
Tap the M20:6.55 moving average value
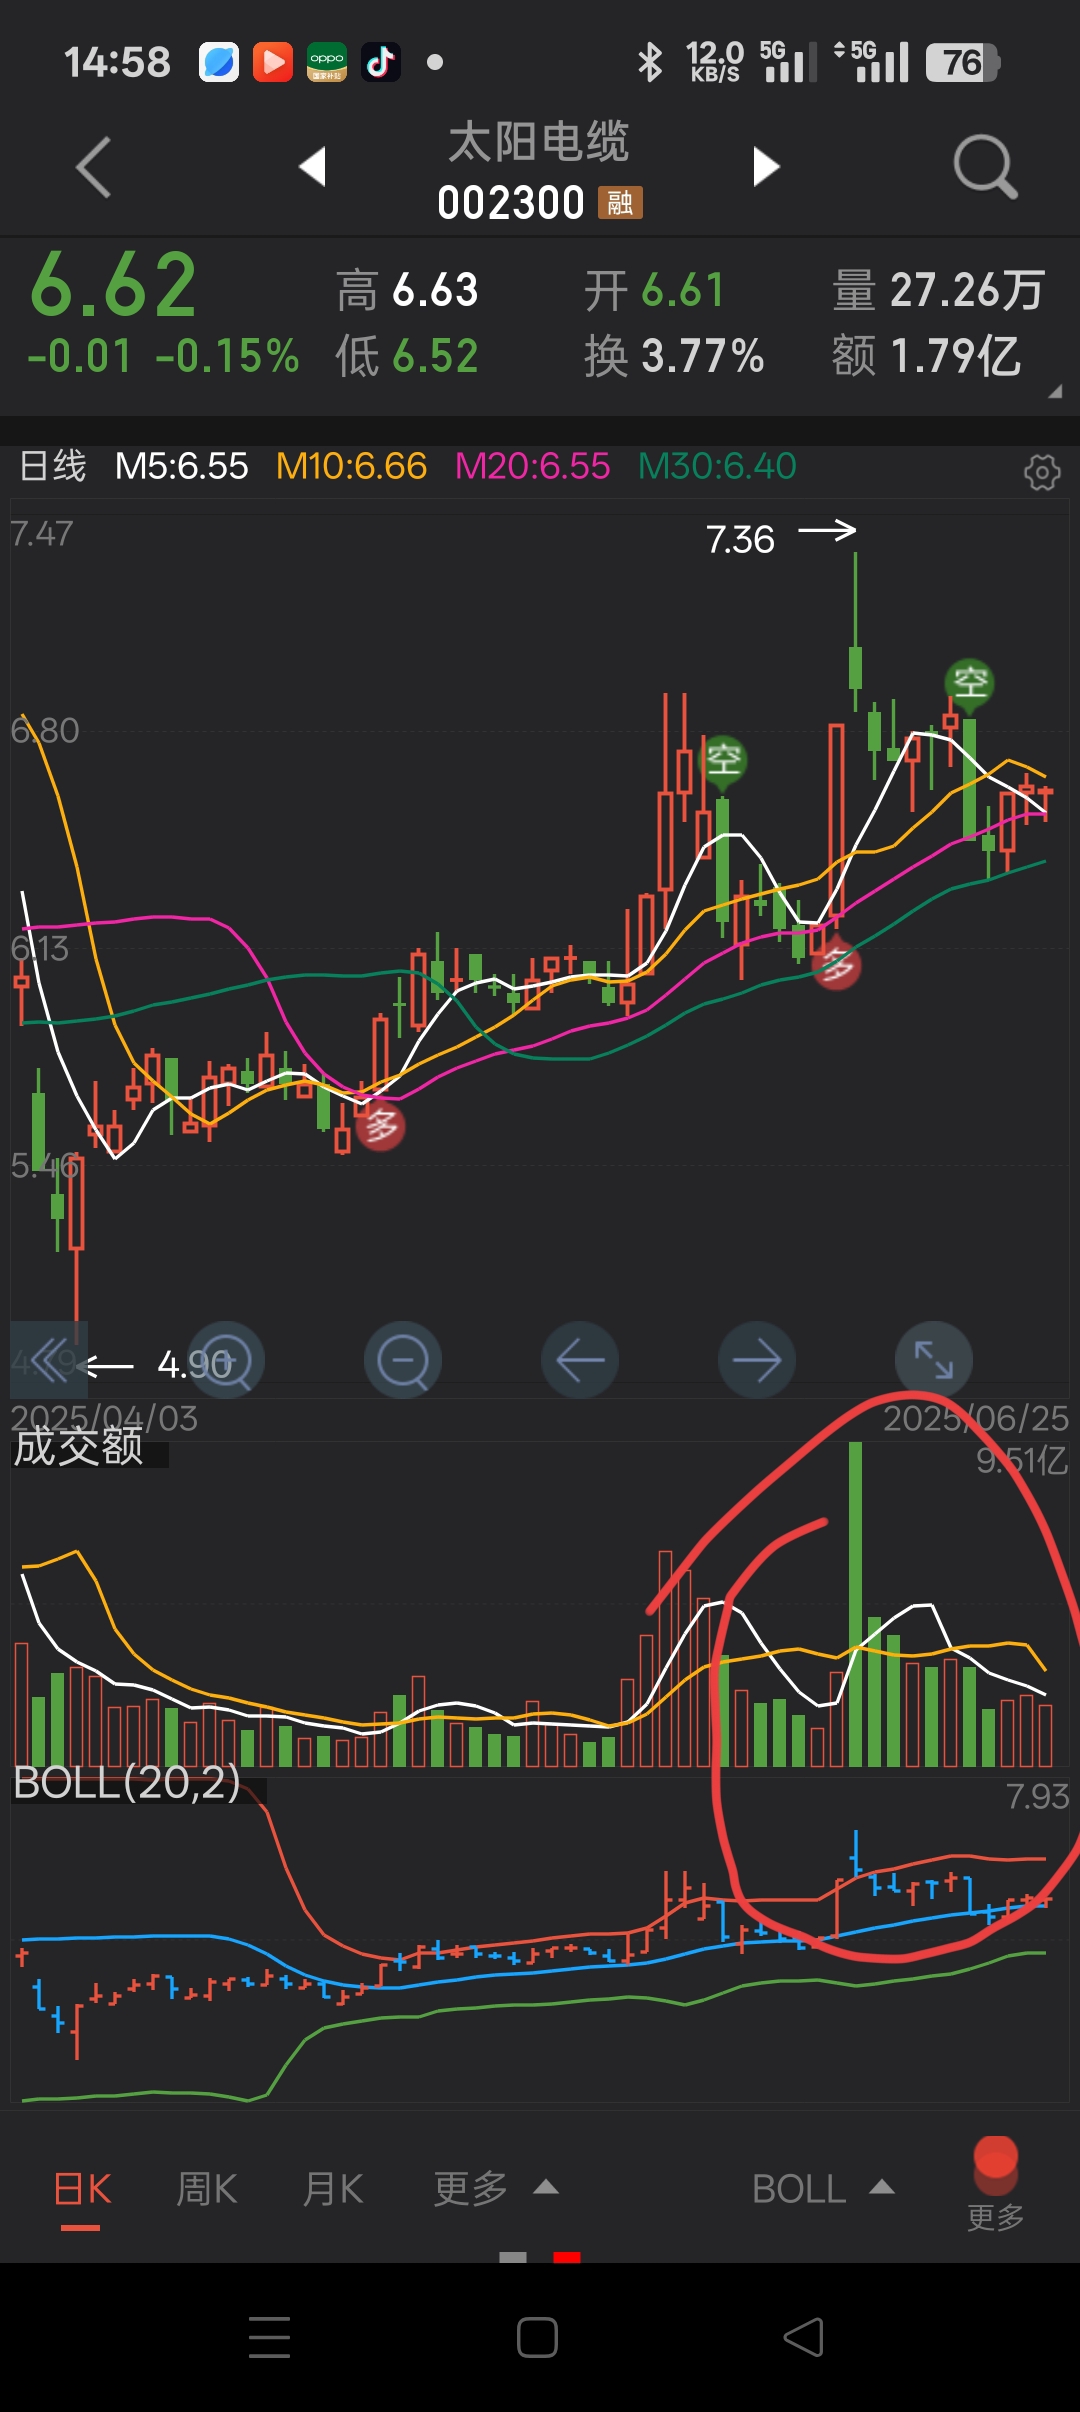coord(532,466)
